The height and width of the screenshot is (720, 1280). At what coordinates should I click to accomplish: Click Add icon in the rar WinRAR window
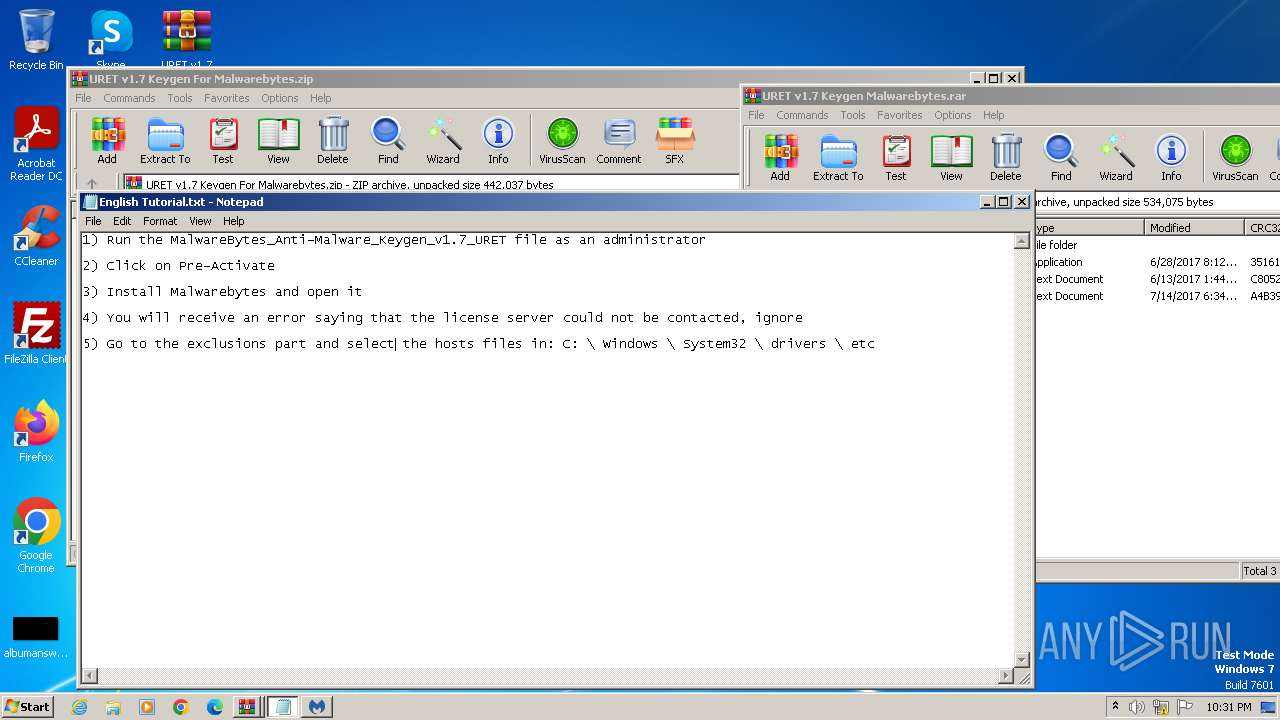click(780, 157)
